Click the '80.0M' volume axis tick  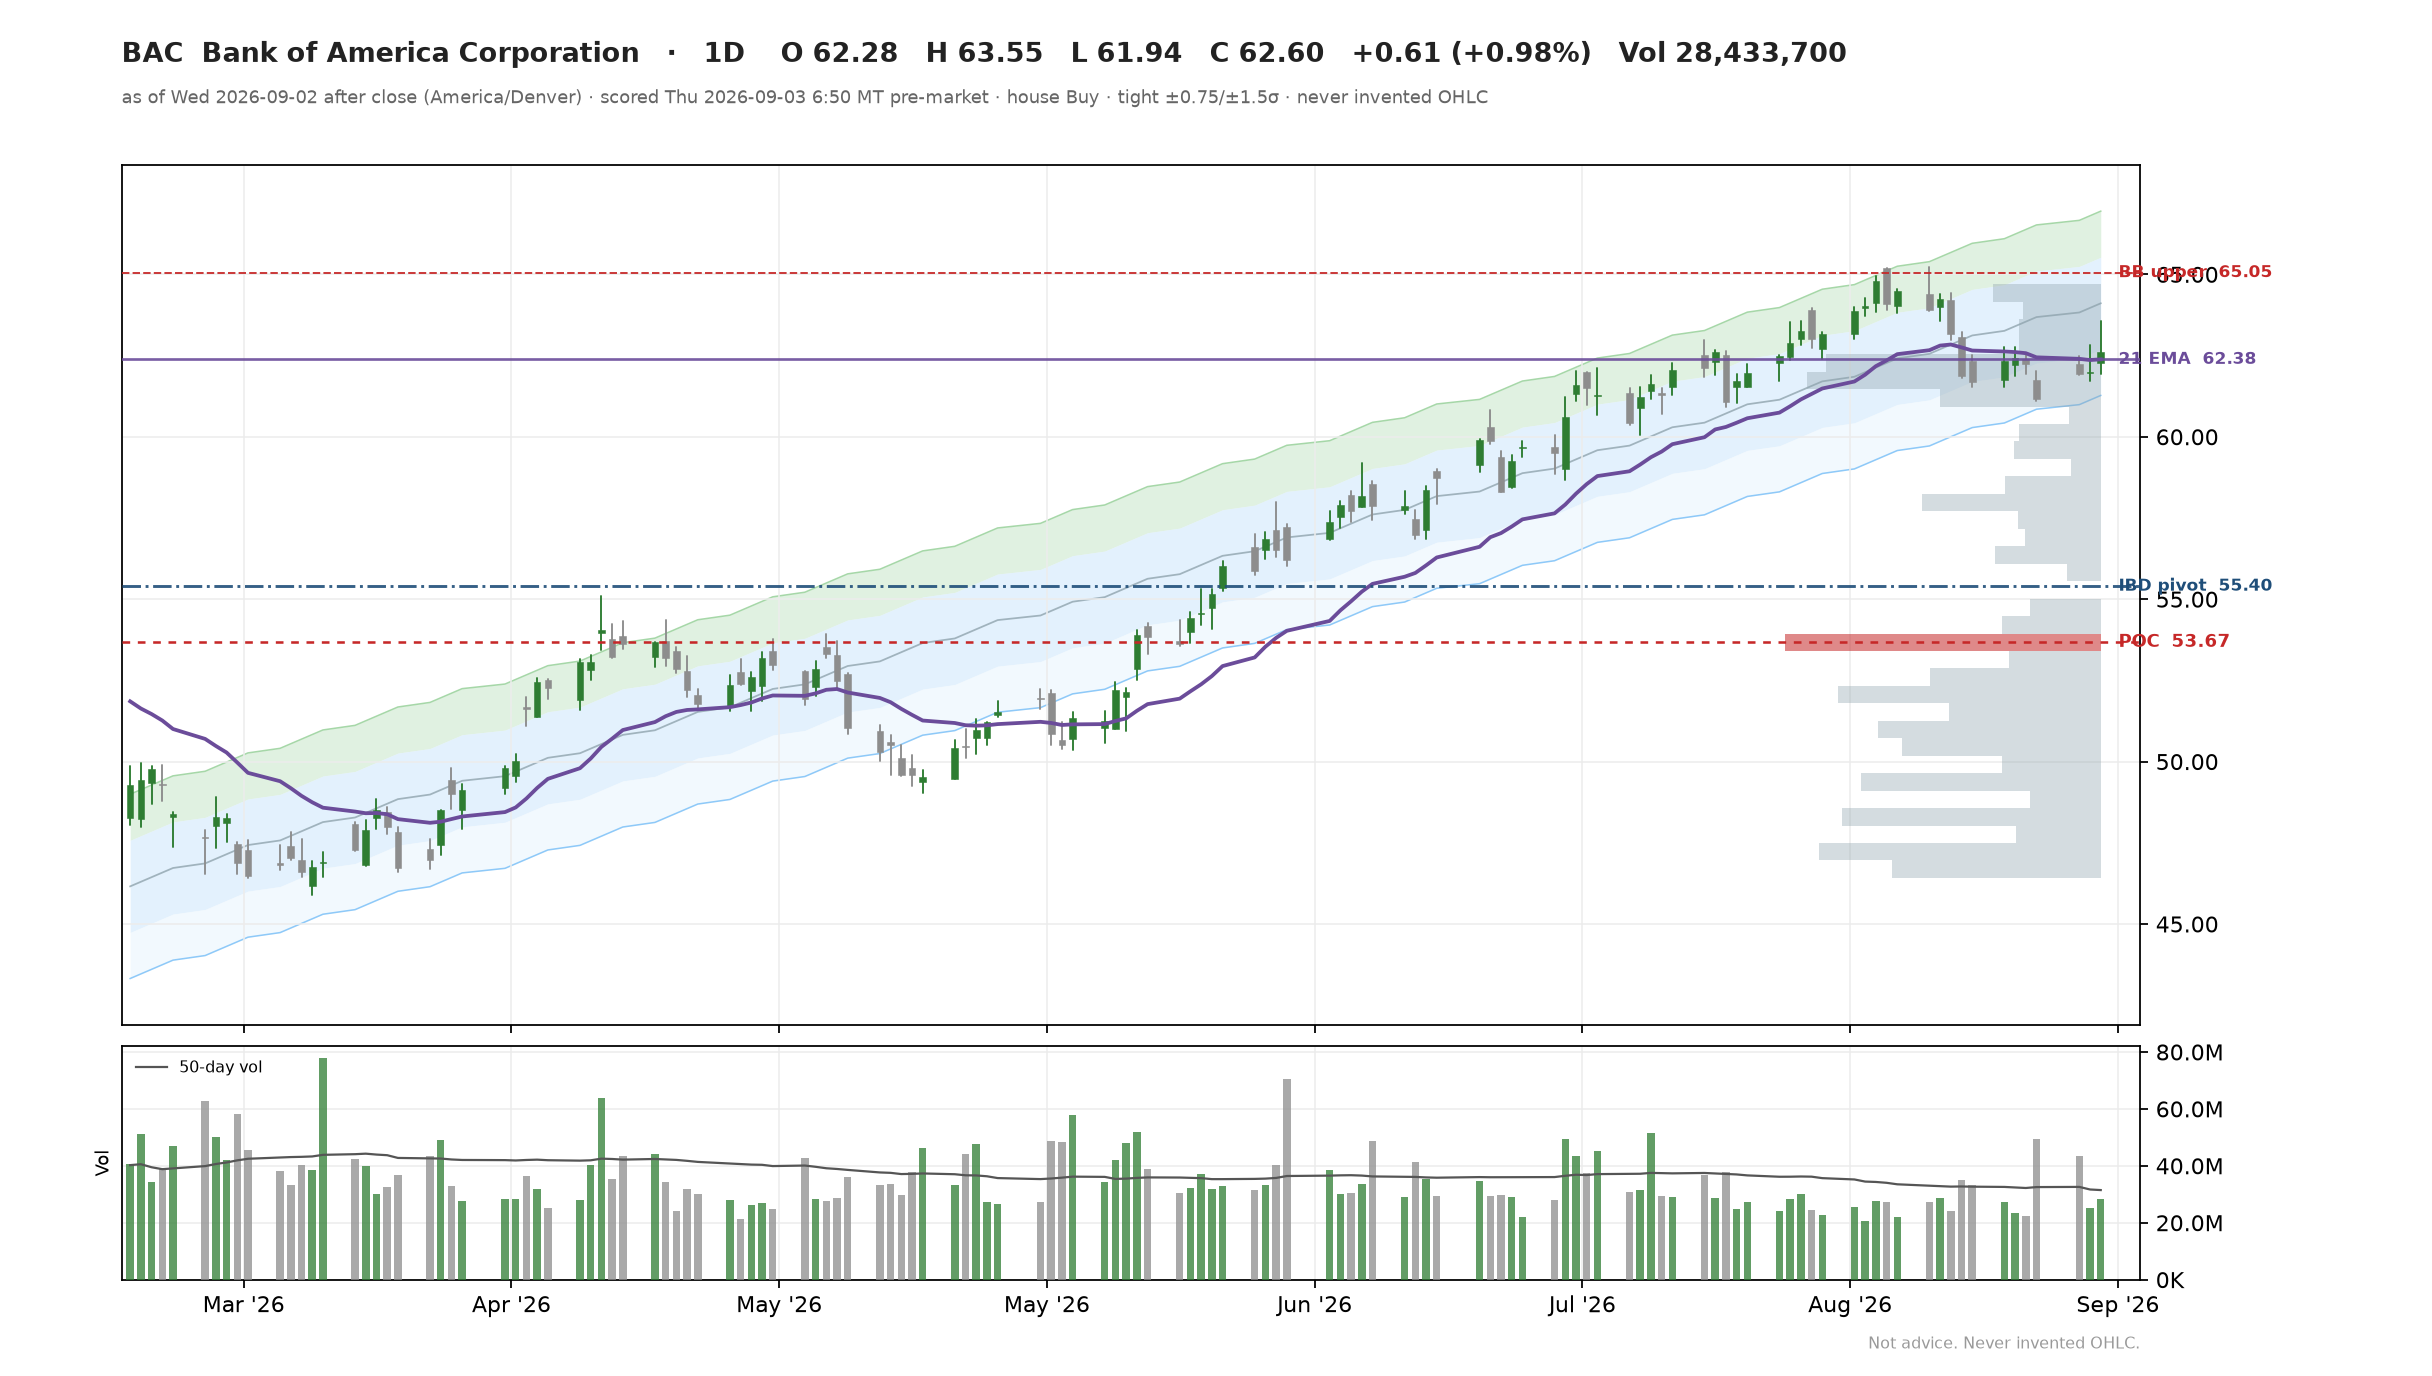tap(2190, 1053)
